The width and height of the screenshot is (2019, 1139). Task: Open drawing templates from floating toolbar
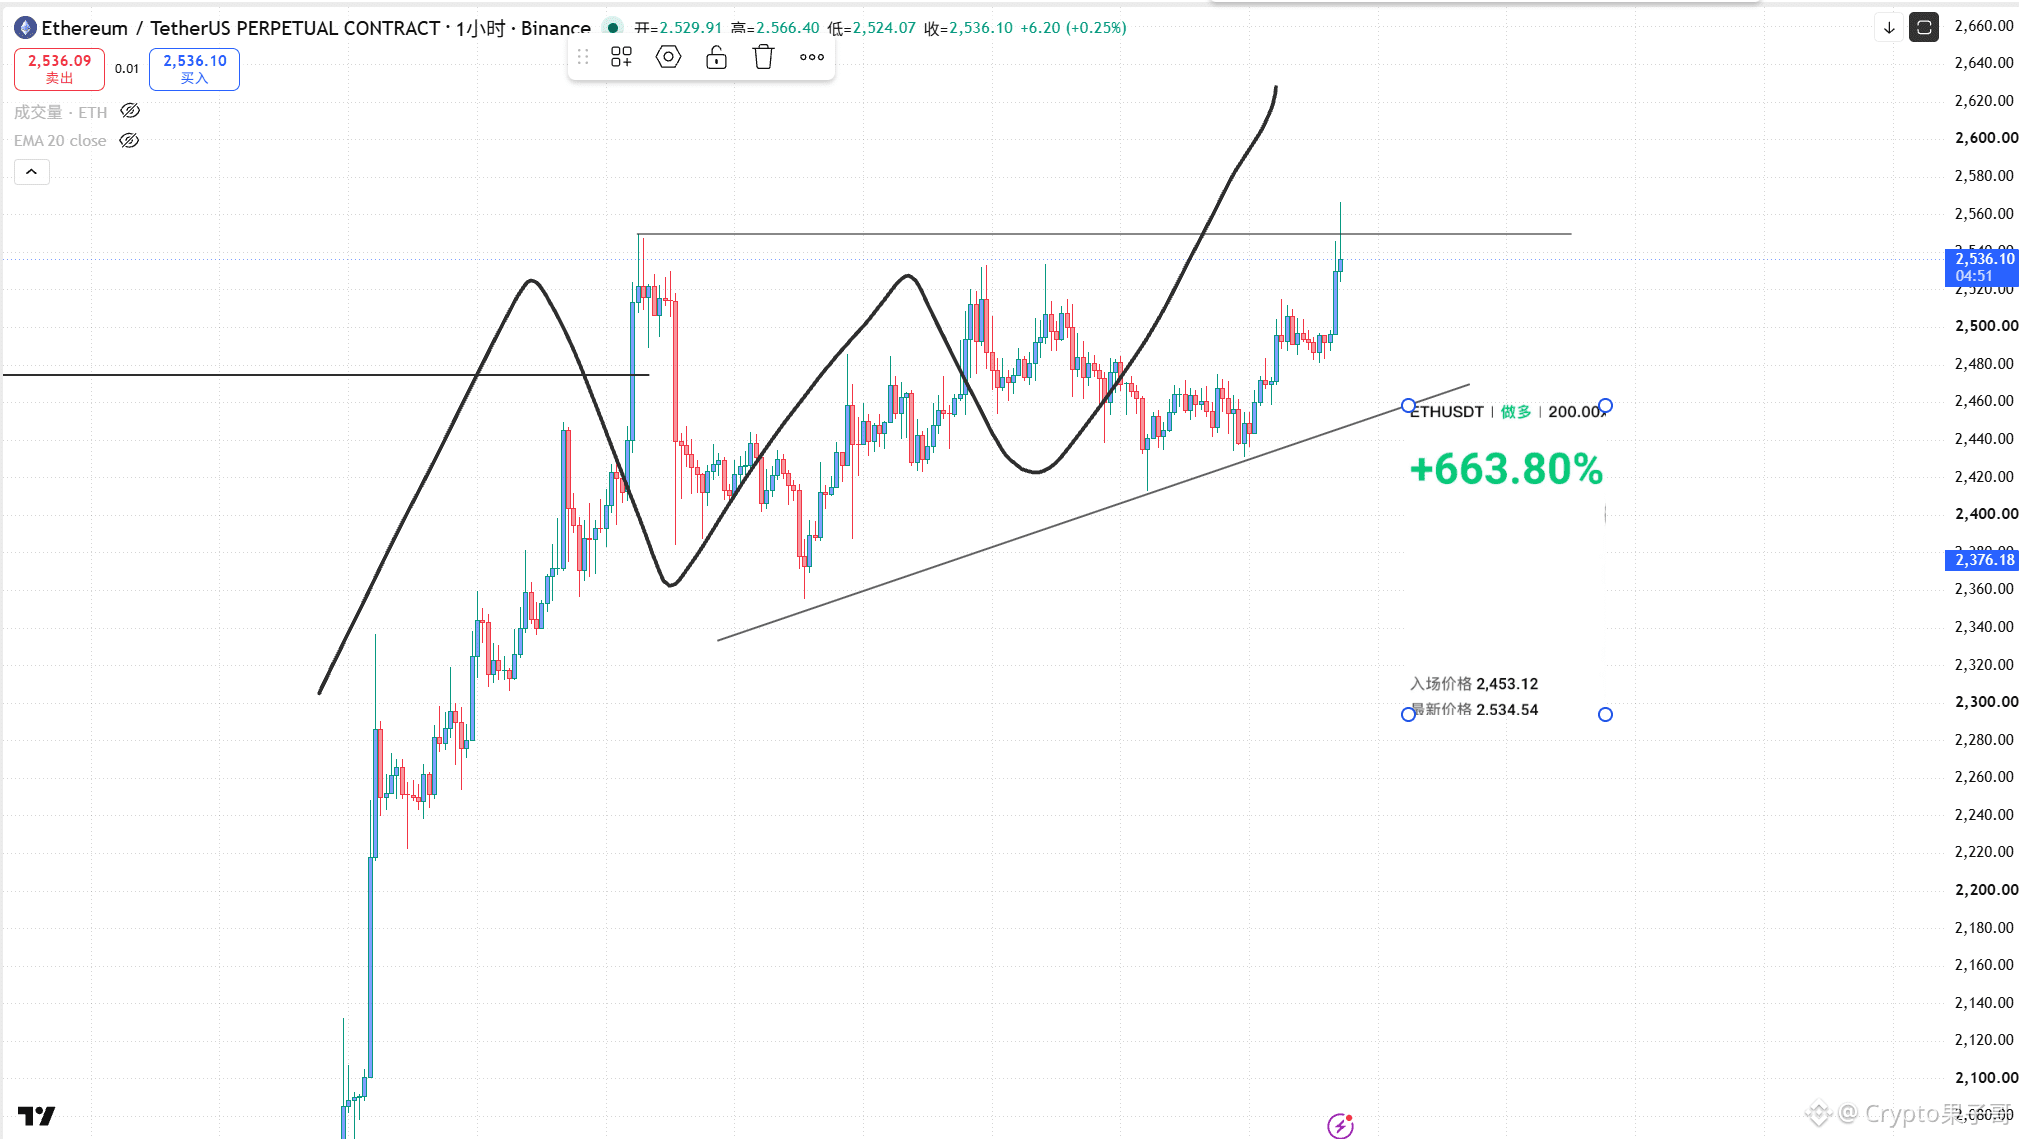(621, 57)
